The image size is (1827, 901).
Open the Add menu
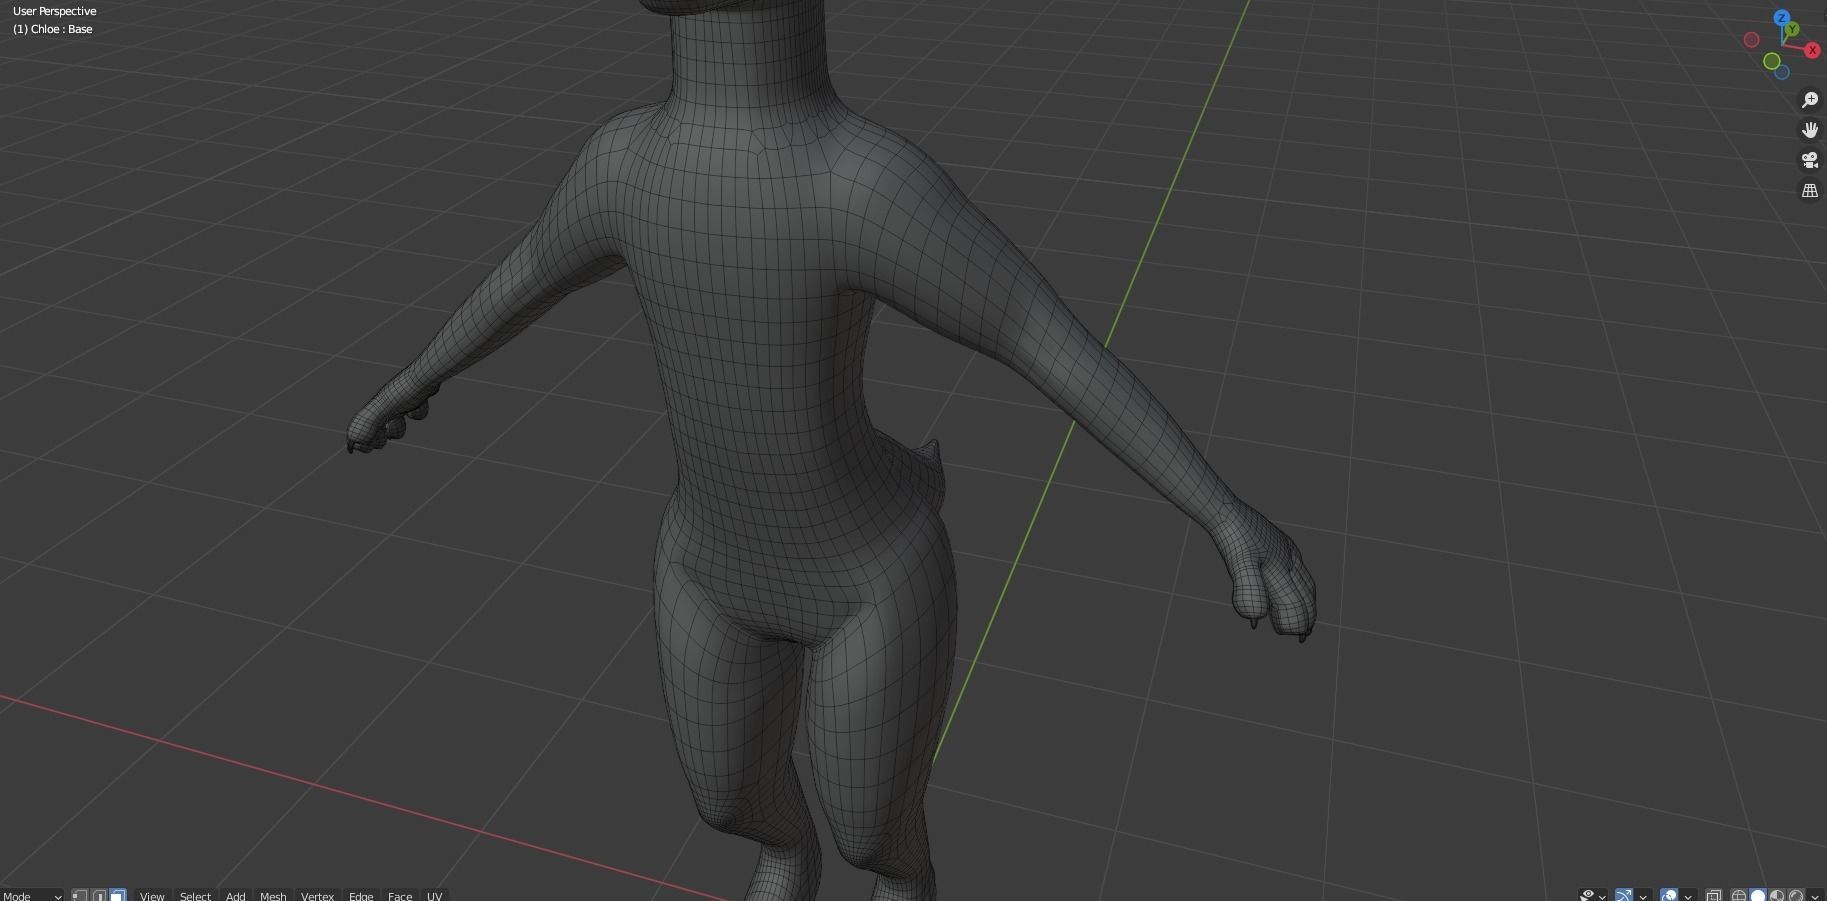click(236, 895)
